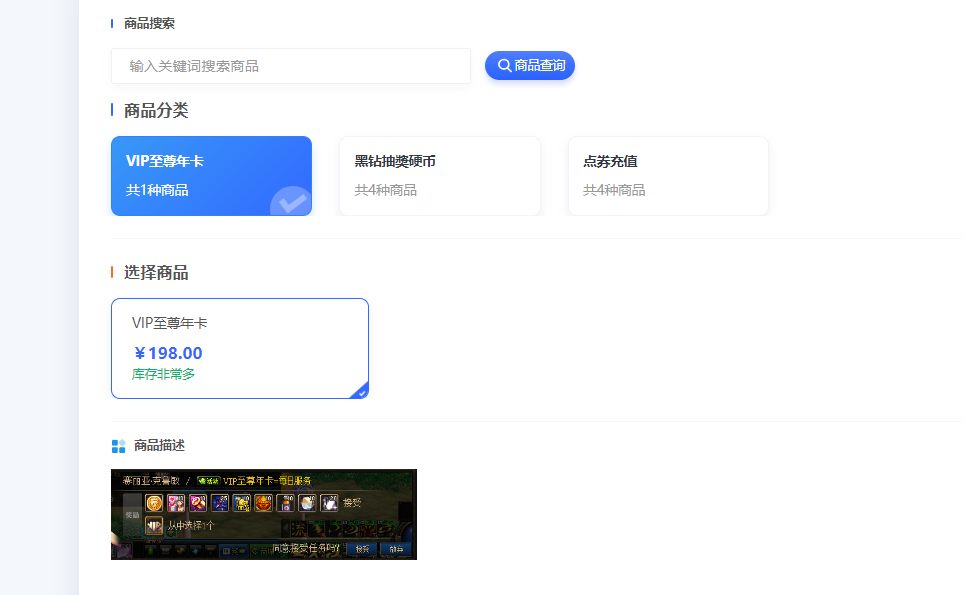
Task: Open the product description game screenshot
Action: tap(263, 514)
